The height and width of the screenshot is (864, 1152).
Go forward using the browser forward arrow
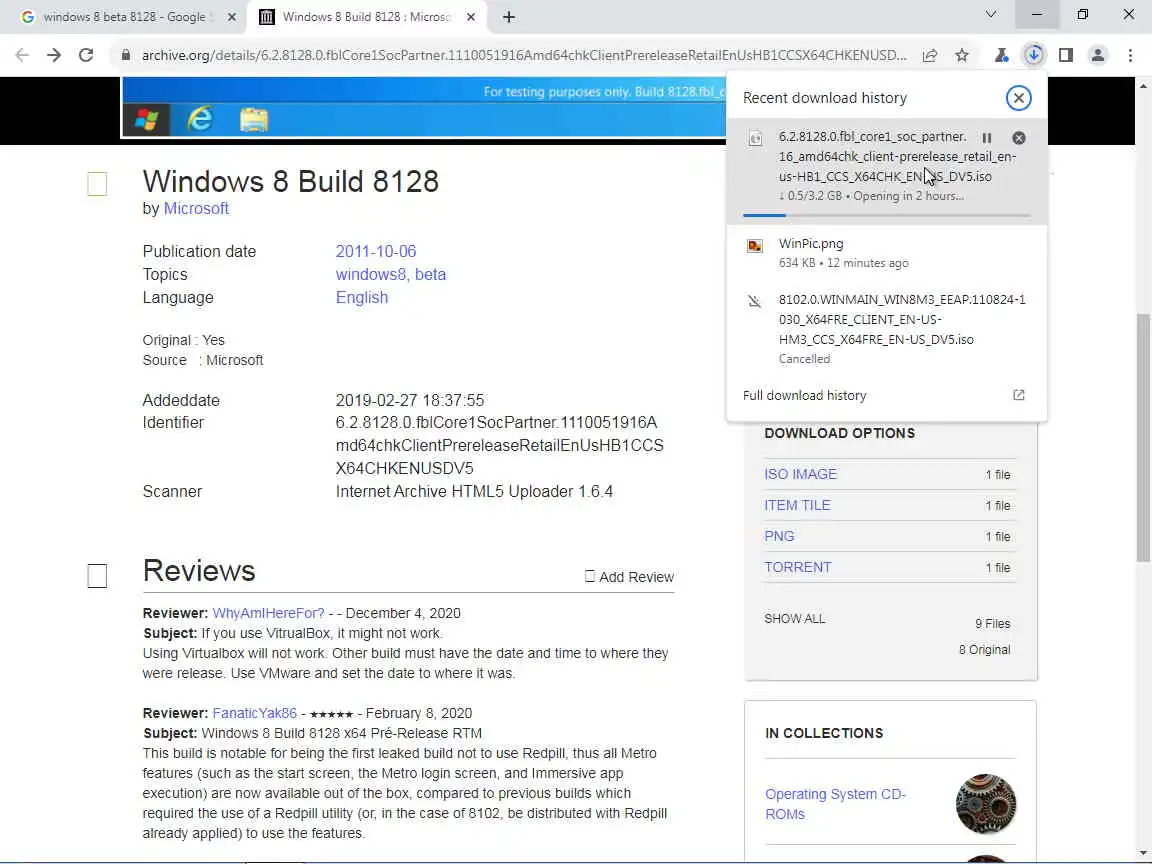[54, 55]
